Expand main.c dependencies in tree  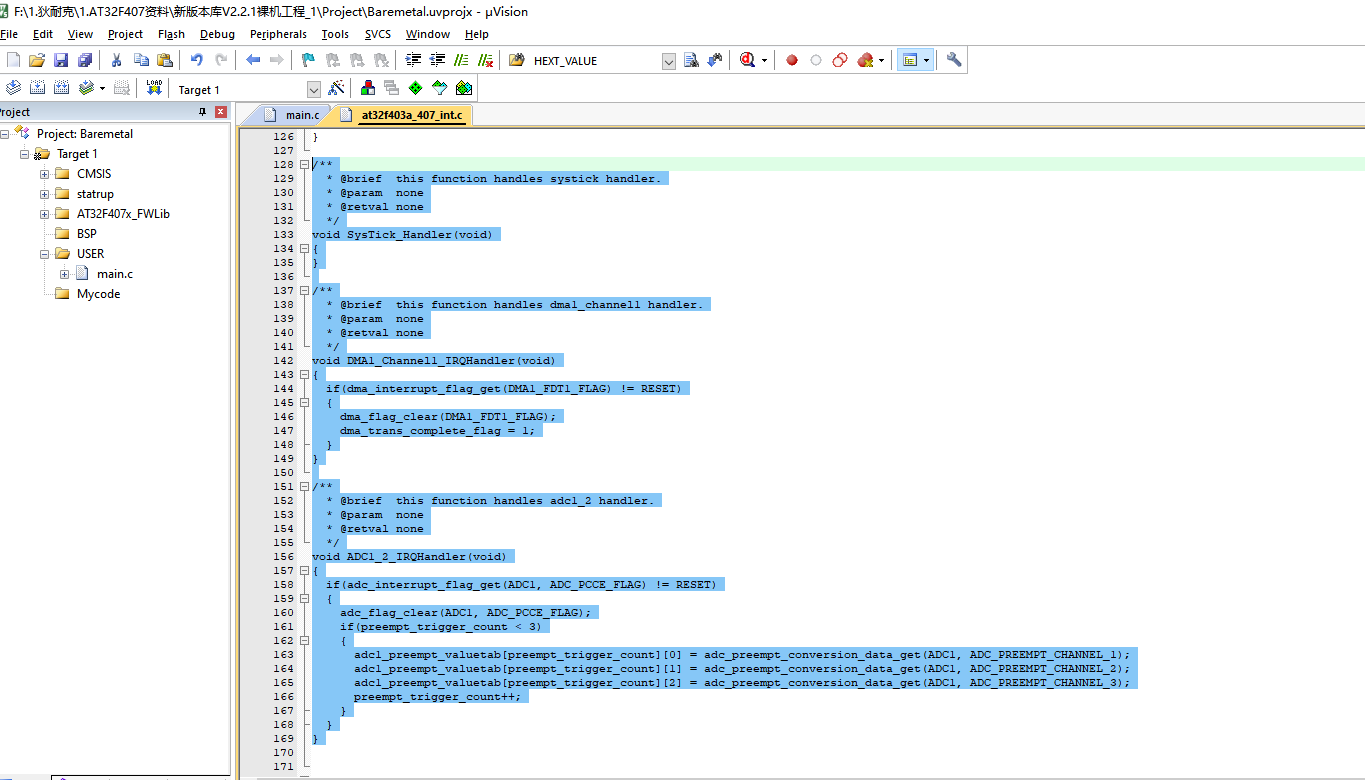click(x=65, y=274)
